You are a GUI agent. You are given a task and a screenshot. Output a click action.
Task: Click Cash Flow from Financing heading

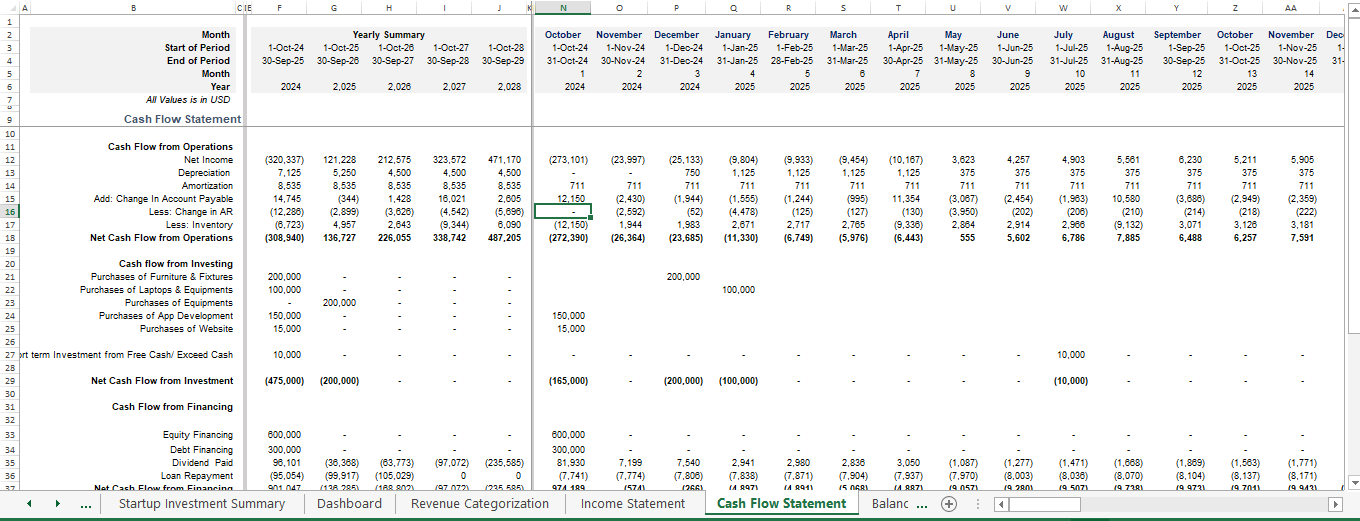172,407
